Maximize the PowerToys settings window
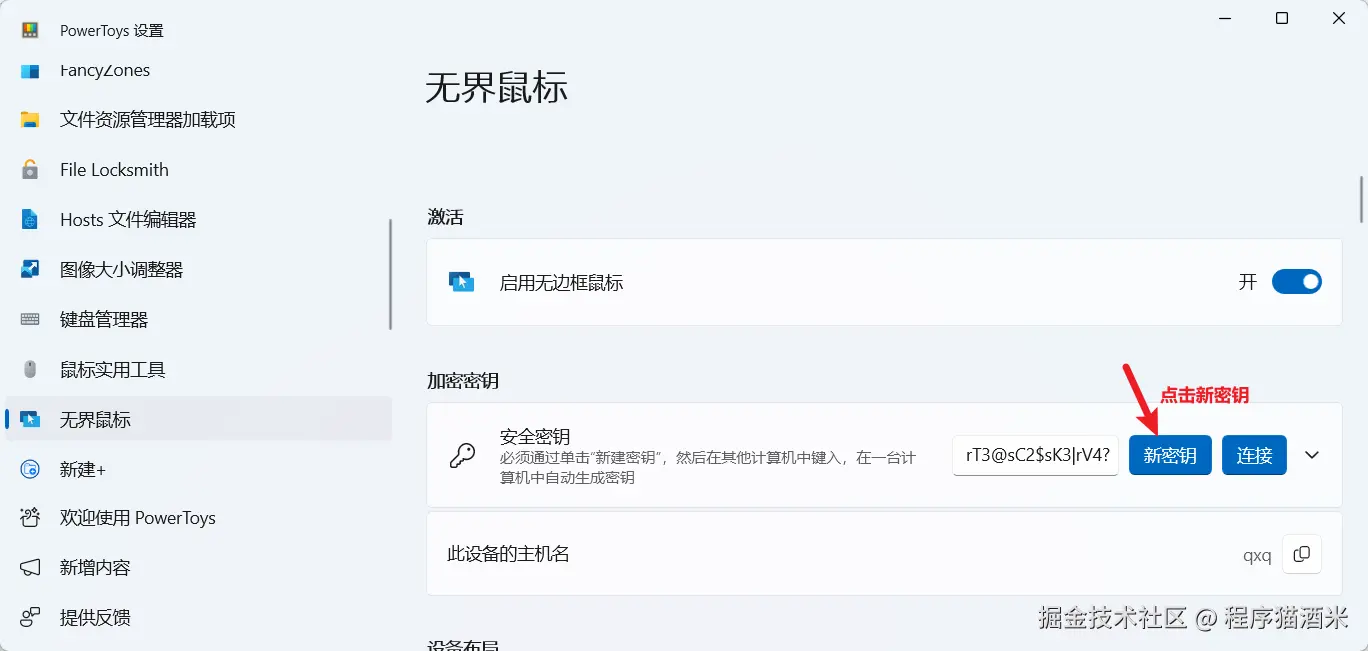The image size is (1368, 651). tap(1282, 18)
